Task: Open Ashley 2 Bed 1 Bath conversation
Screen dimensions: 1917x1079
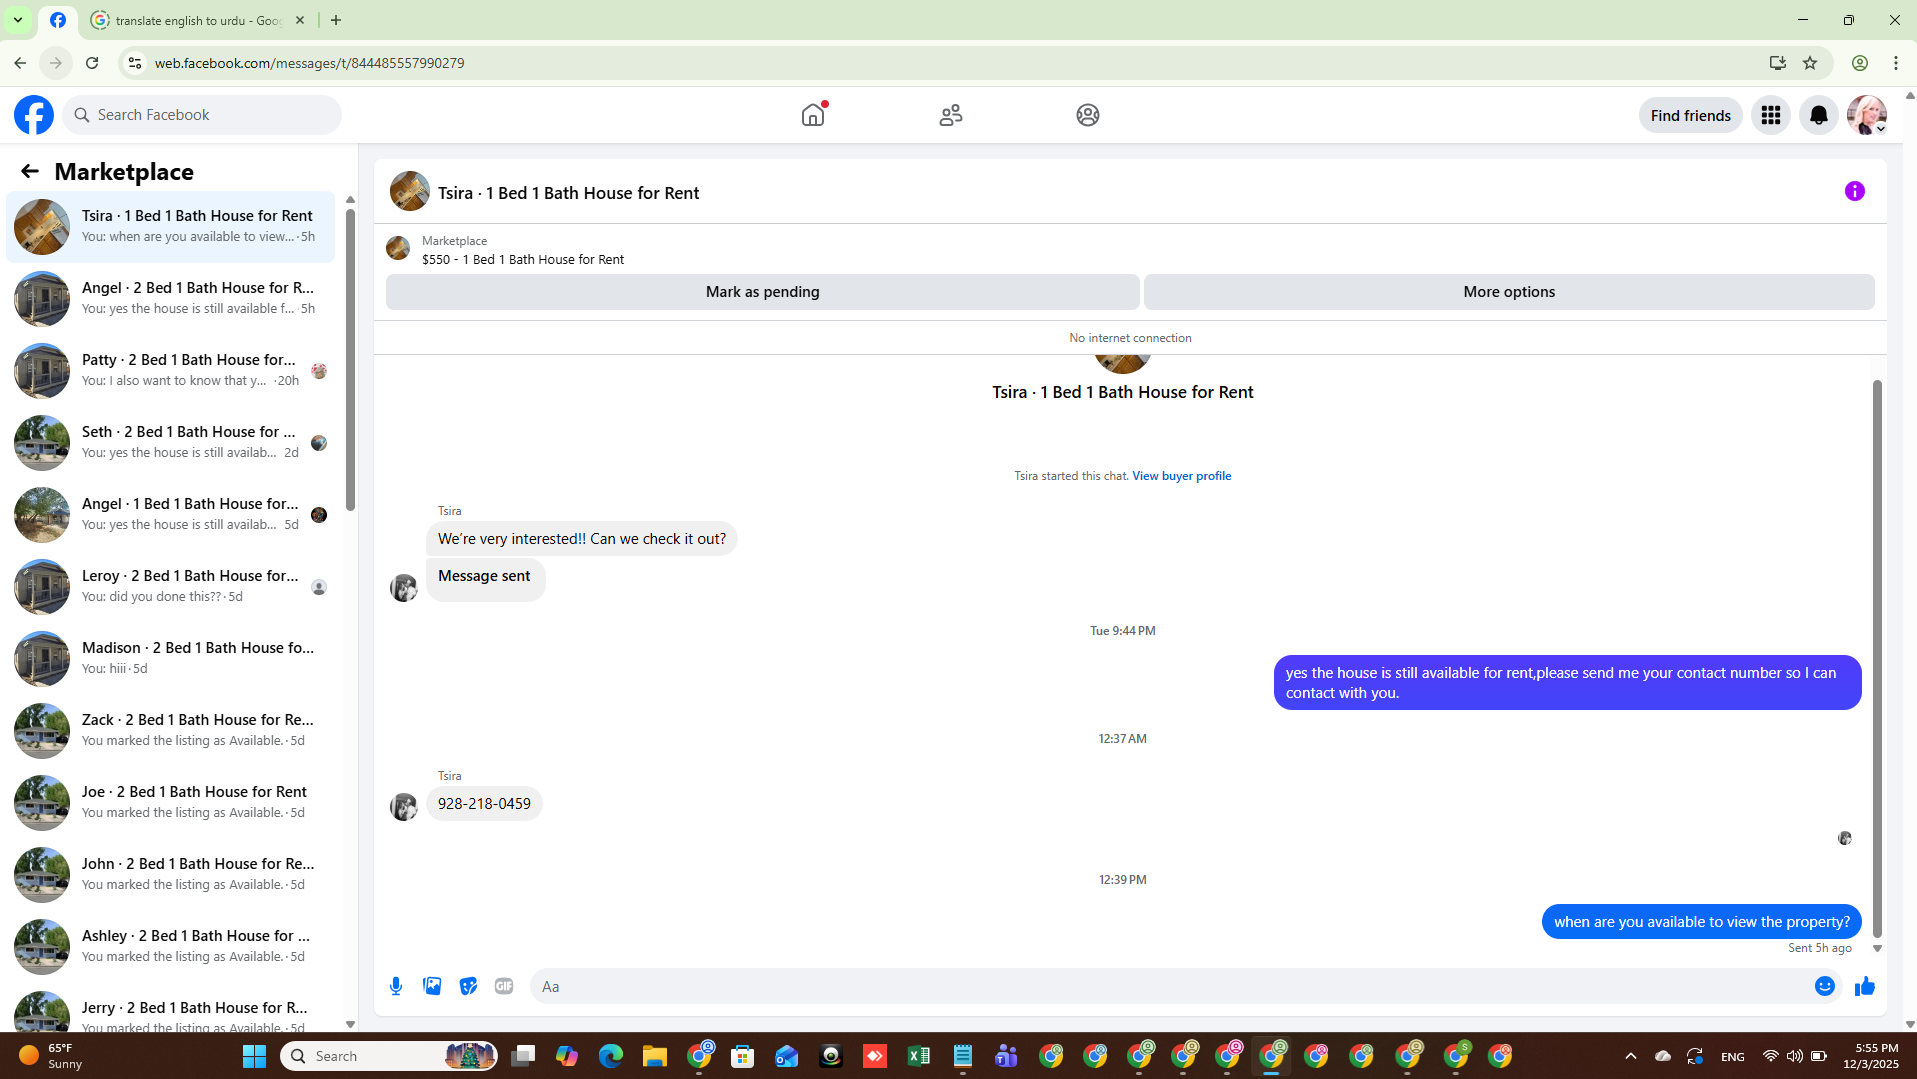Action: click(171, 946)
